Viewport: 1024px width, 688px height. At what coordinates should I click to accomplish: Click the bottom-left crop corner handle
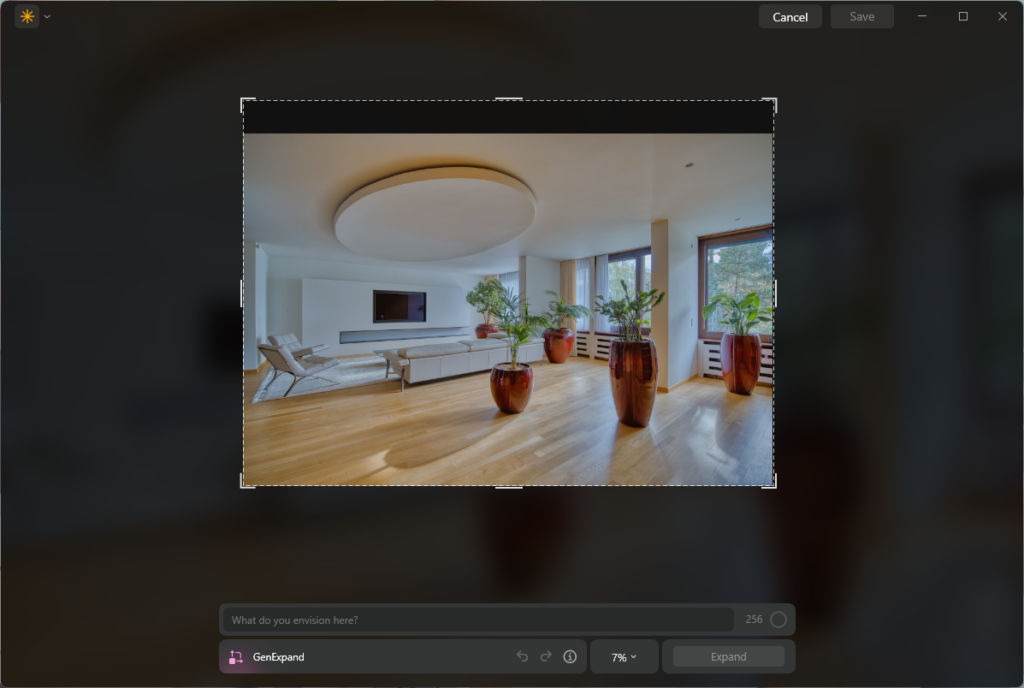(246, 482)
